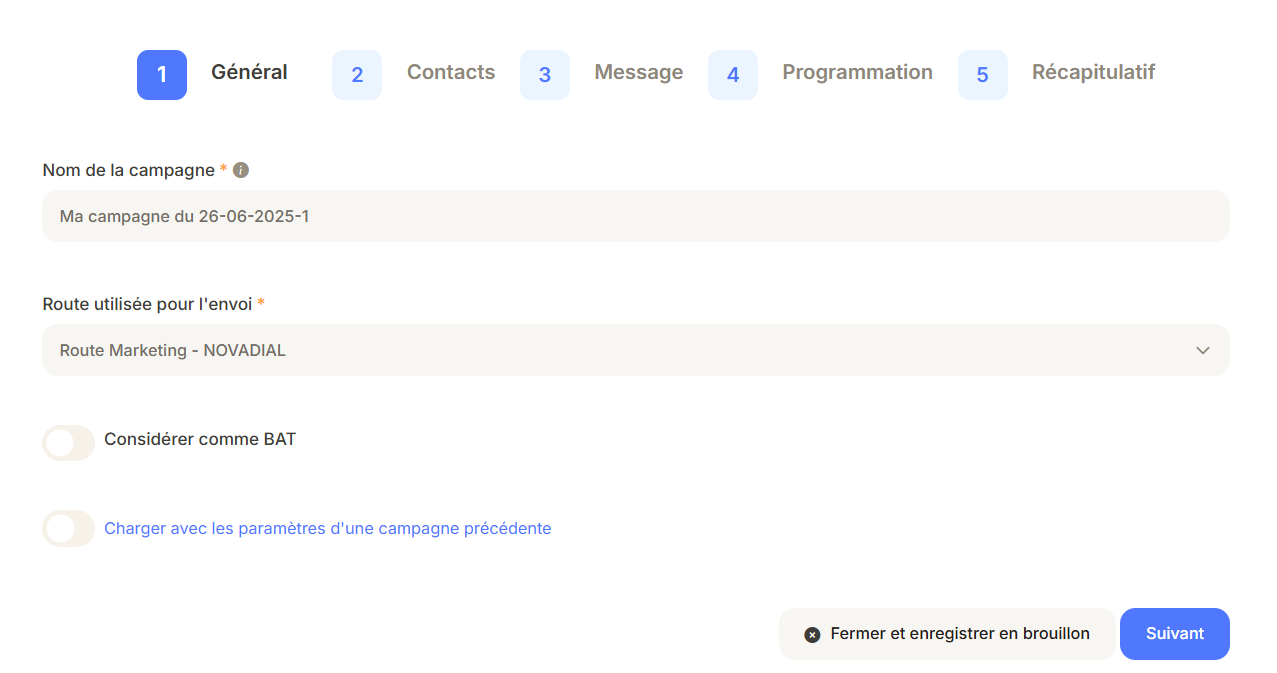Click the step 4 number badge
The height and width of the screenshot is (673, 1277).
(x=733, y=75)
